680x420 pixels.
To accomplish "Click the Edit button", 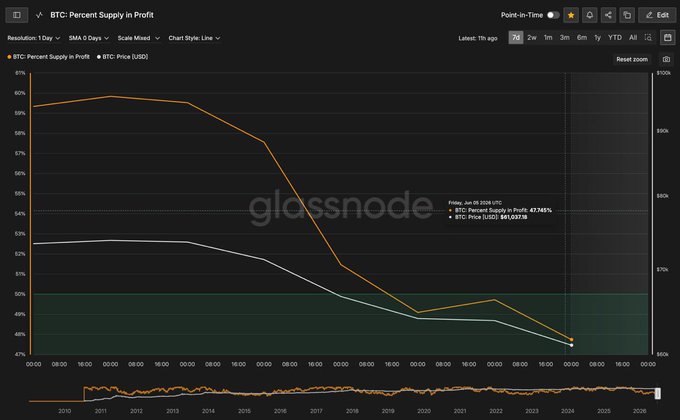I will 657,15.
